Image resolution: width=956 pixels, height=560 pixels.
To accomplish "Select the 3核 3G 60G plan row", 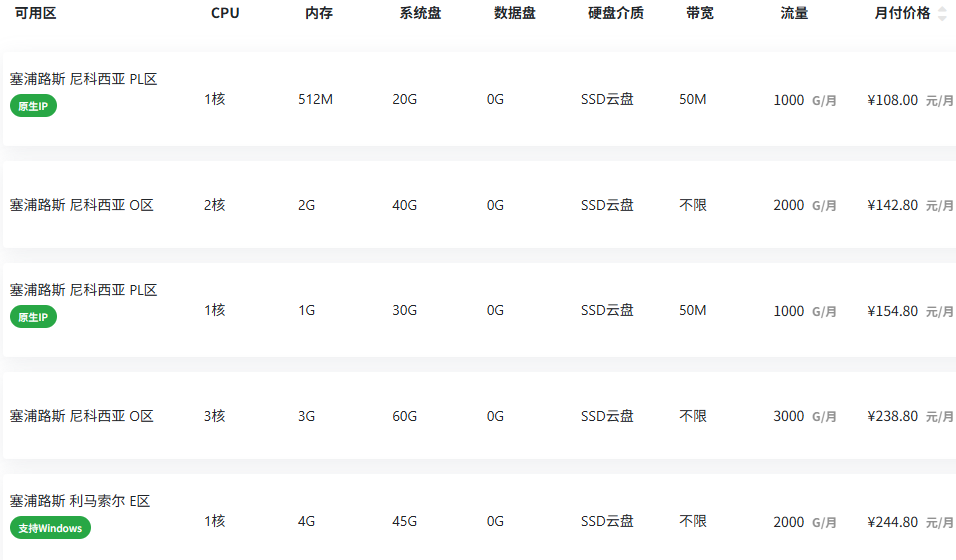I will pos(479,416).
